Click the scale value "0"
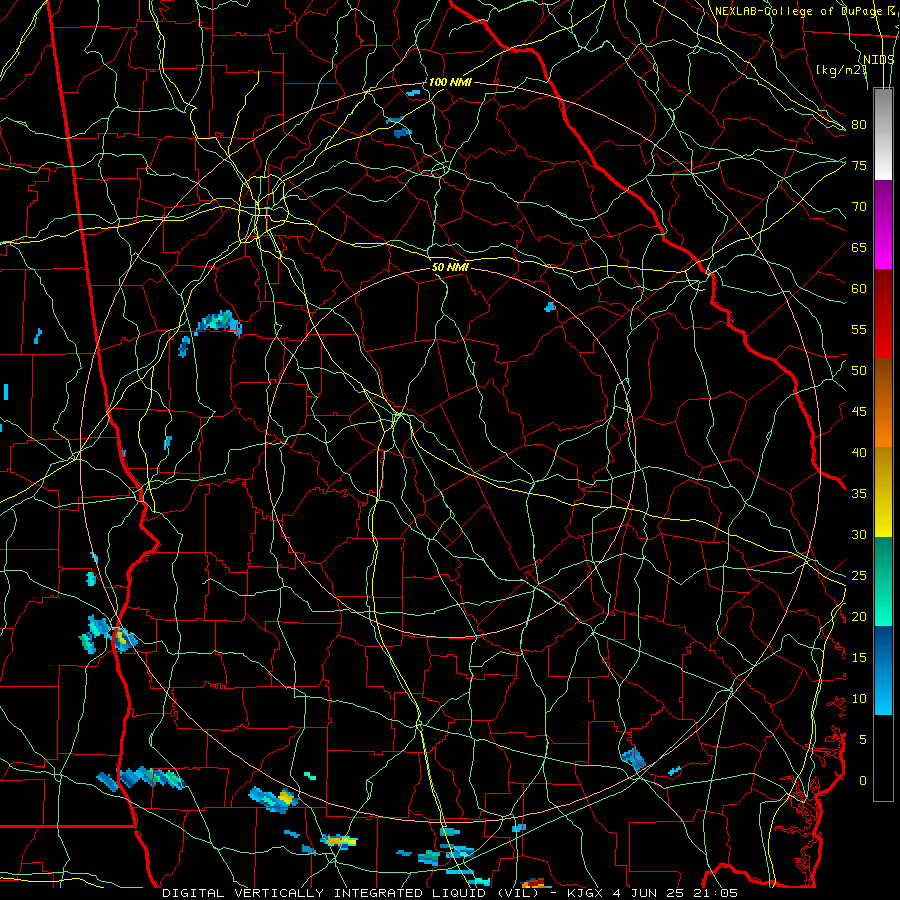Viewport: 900px width, 900px height. click(x=863, y=781)
